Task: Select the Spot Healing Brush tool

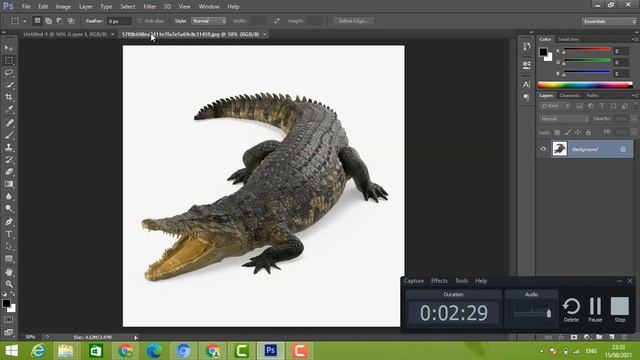Action: [9, 122]
